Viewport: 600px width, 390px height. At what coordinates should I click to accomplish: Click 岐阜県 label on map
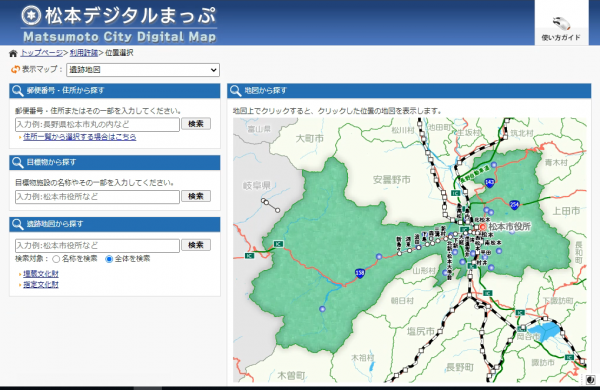coord(257,186)
